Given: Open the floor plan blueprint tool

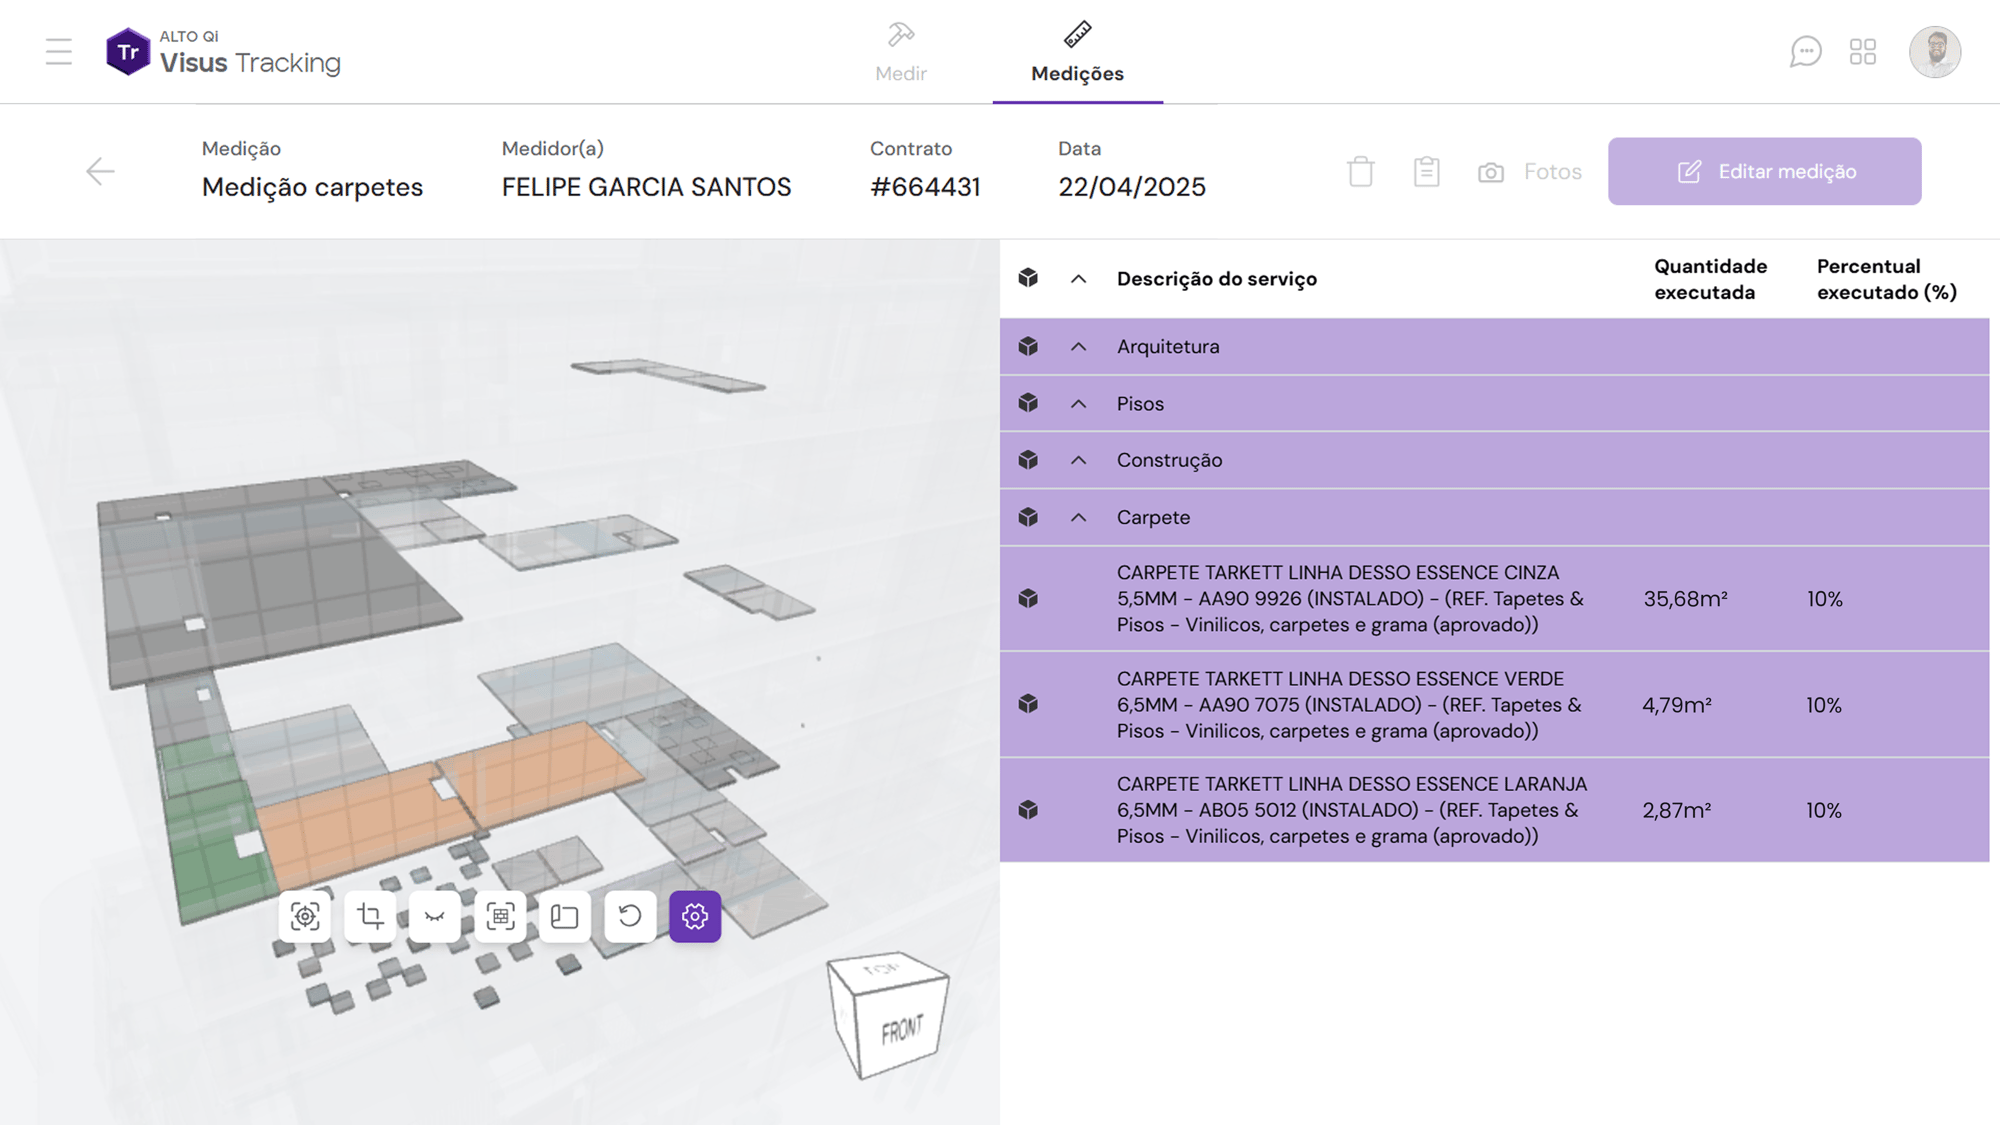Looking at the screenshot, I should pyautogui.click(x=565, y=916).
